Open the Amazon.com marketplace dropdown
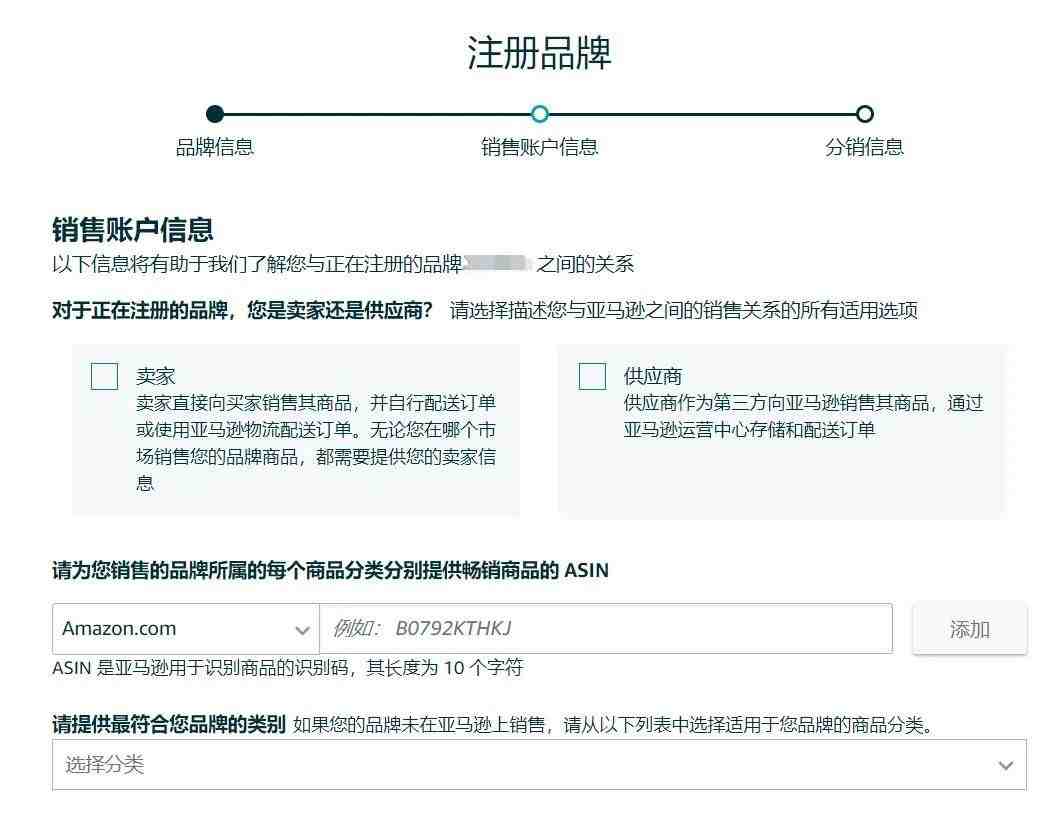The width and height of the screenshot is (1063, 838). click(x=186, y=628)
